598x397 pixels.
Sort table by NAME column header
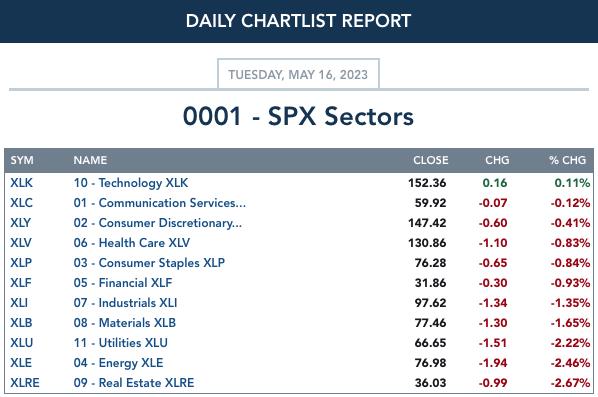pyautogui.click(x=90, y=160)
